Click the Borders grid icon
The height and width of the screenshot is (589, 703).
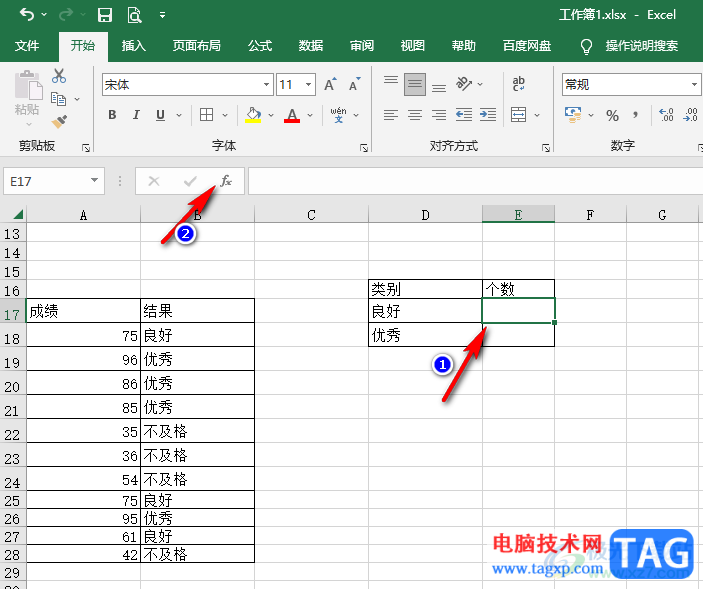[x=207, y=115]
